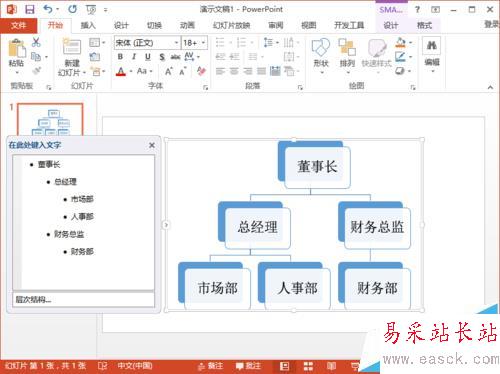
Task: Select slide 1 thumbnail
Action: pyautogui.click(x=50, y=119)
